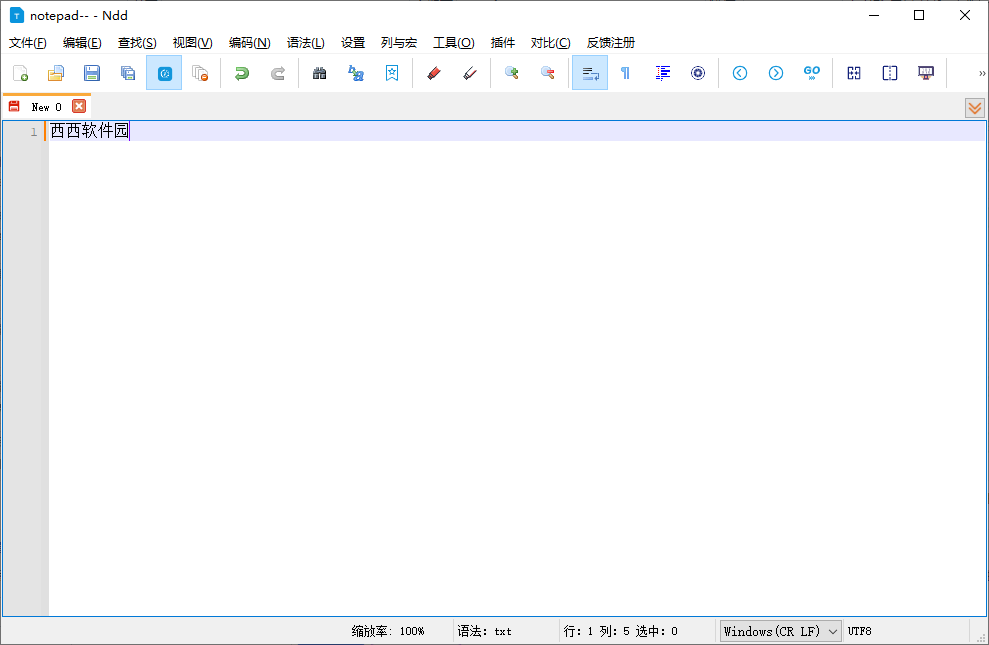Go to previous position arrow

[x=740, y=73]
